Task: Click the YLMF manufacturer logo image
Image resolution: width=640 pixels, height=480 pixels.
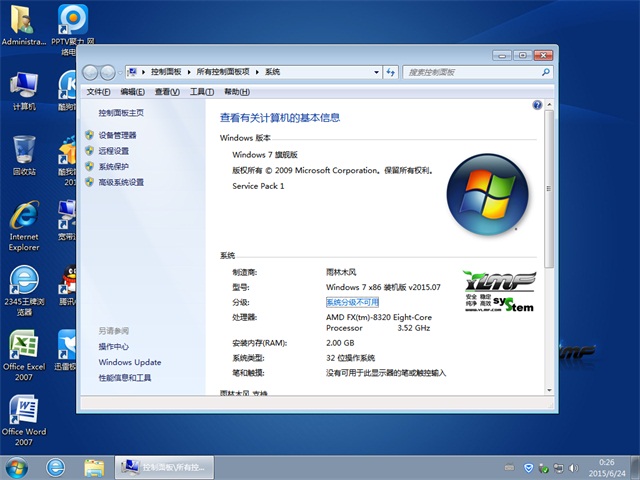Action: pyautogui.click(x=500, y=291)
